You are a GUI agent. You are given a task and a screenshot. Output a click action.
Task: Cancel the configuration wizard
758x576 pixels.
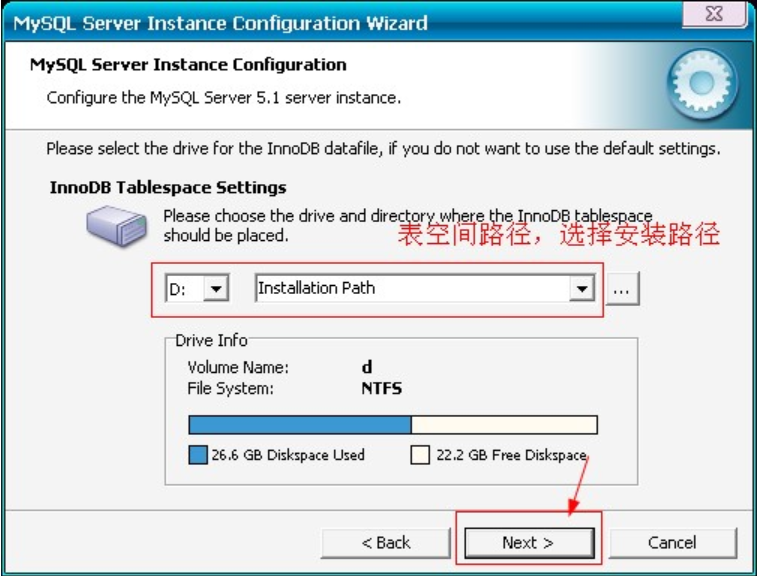click(672, 543)
